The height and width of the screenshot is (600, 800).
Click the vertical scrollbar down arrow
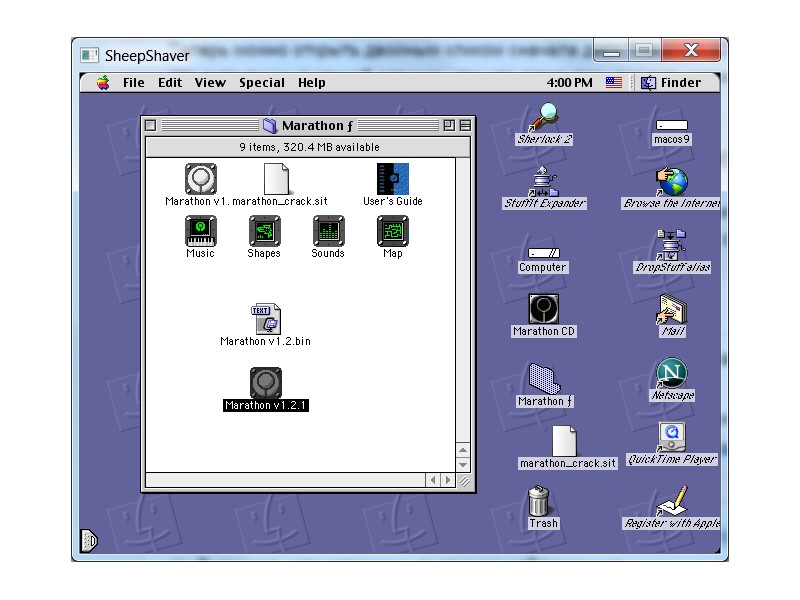point(463,465)
